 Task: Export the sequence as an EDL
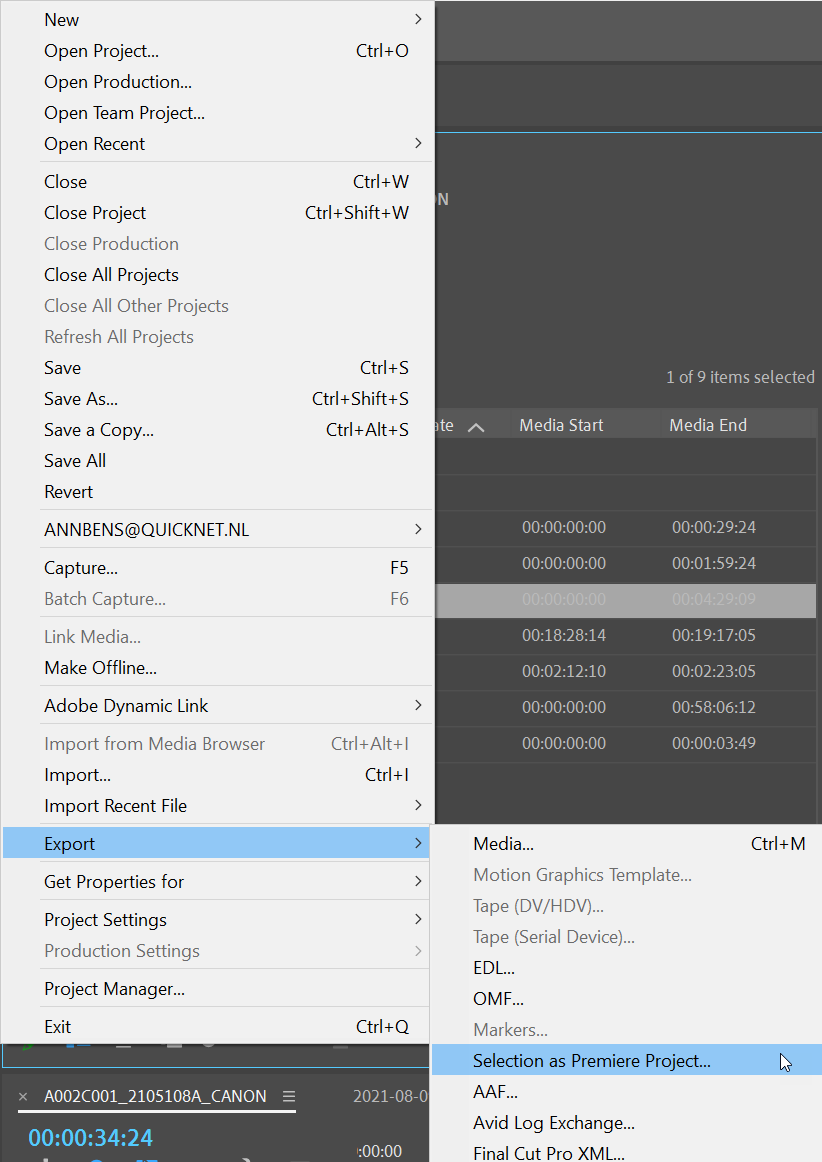coord(493,967)
